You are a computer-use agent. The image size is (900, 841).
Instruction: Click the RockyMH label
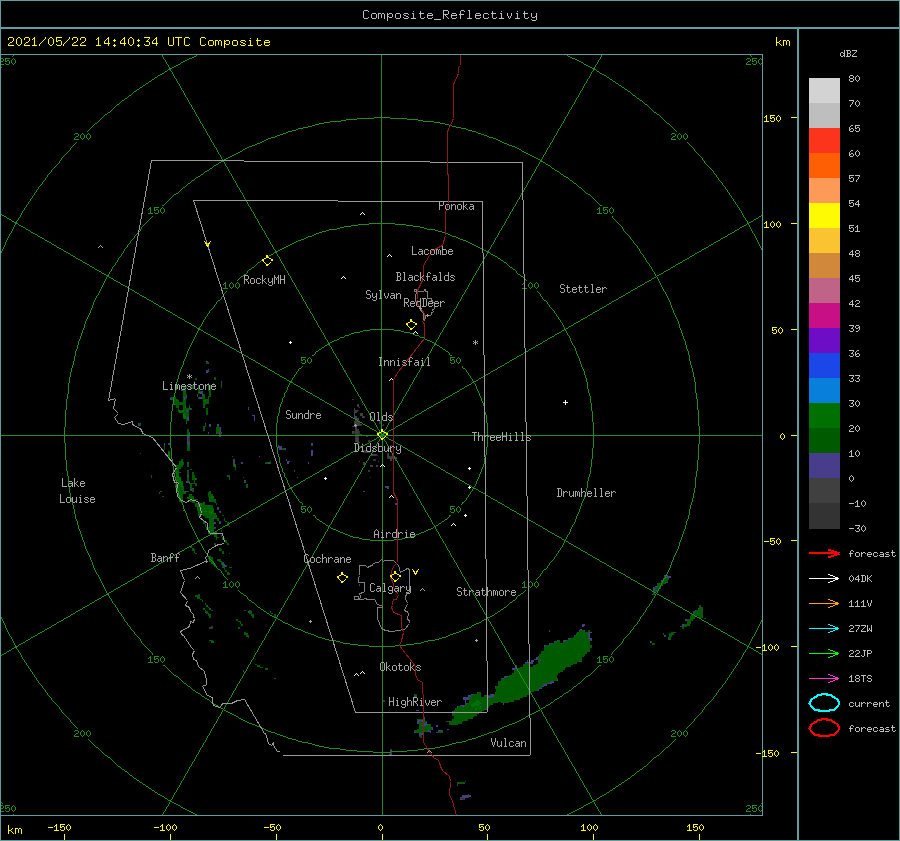point(264,280)
